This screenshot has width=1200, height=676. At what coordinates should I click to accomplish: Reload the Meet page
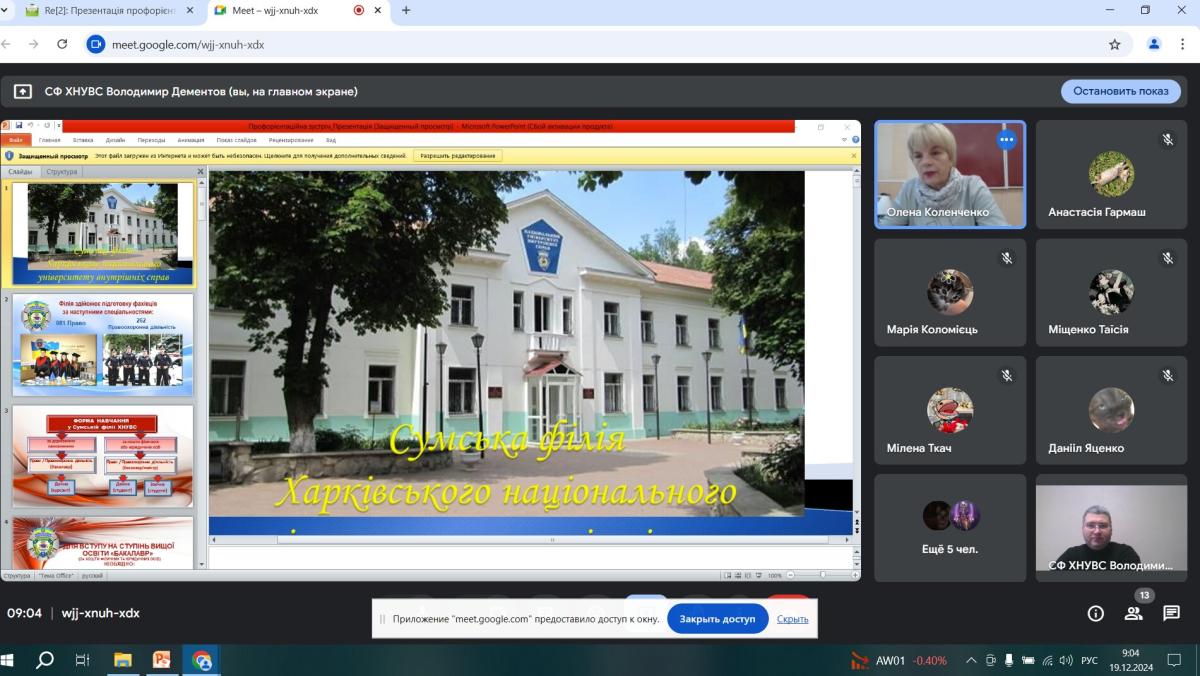tap(62, 44)
